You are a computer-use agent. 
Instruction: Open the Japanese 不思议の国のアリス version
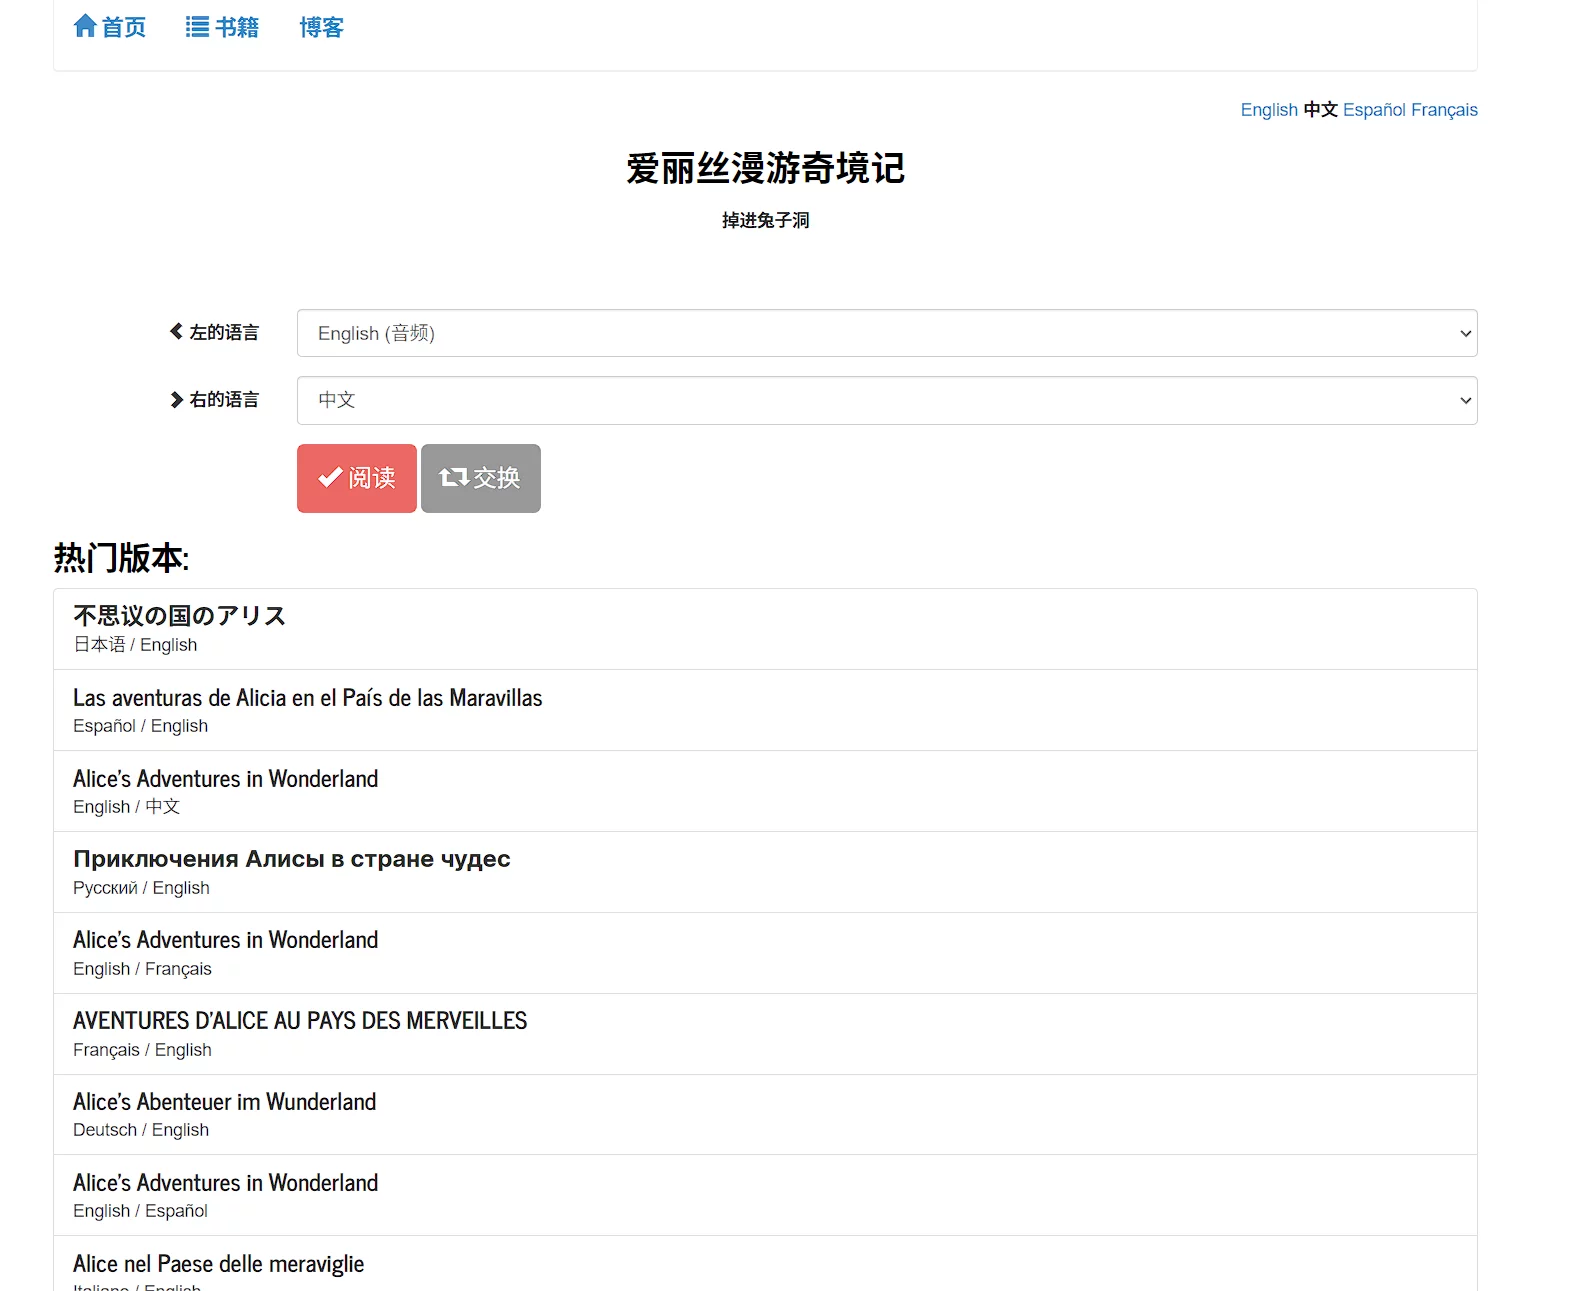coord(179,616)
